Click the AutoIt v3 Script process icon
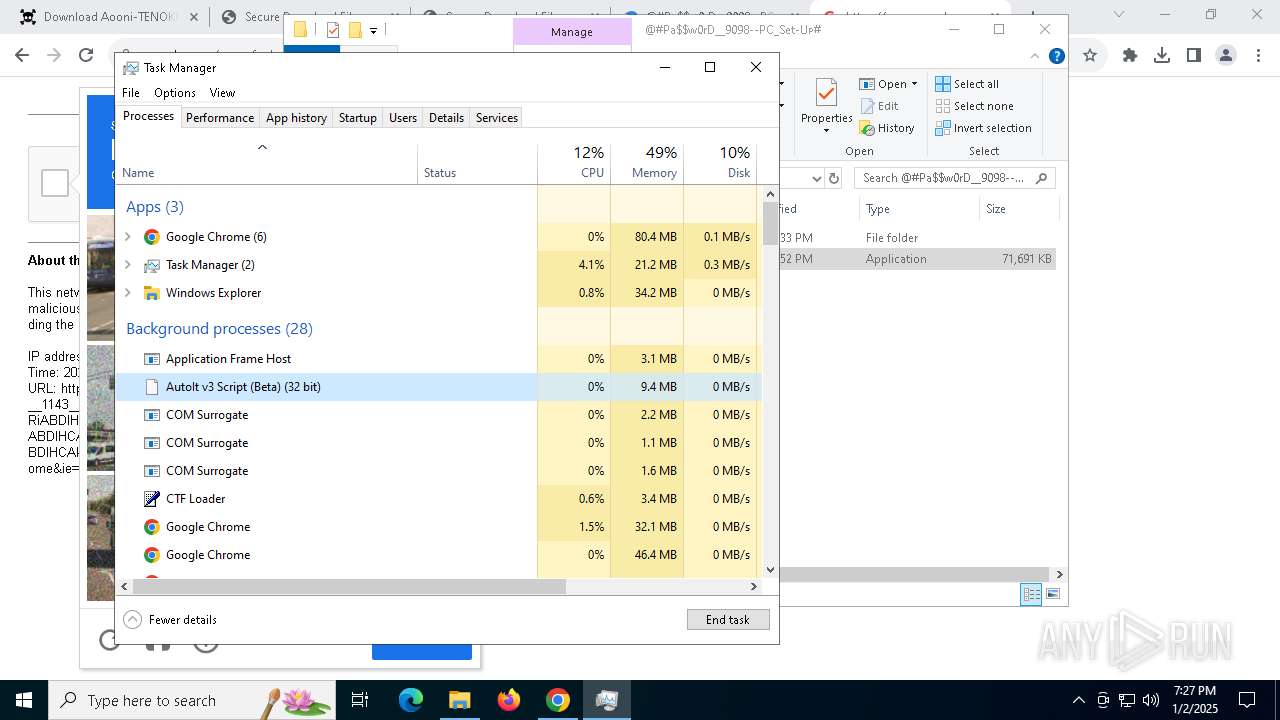Viewport: 1280px width, 720px height. pyautogui.click(x=152, y=387)
